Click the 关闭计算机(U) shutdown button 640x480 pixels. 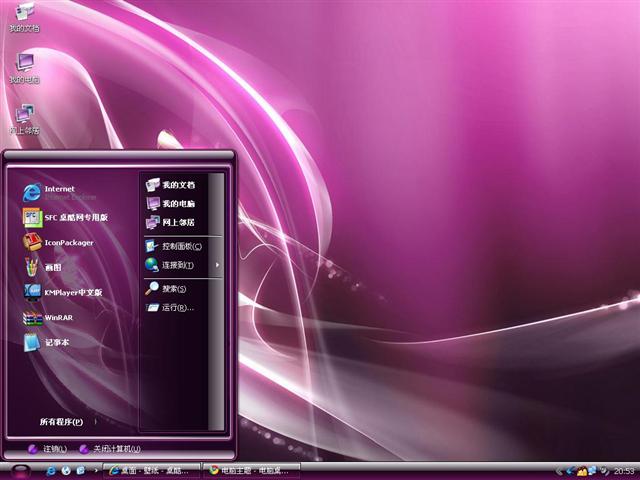(110, 449)
